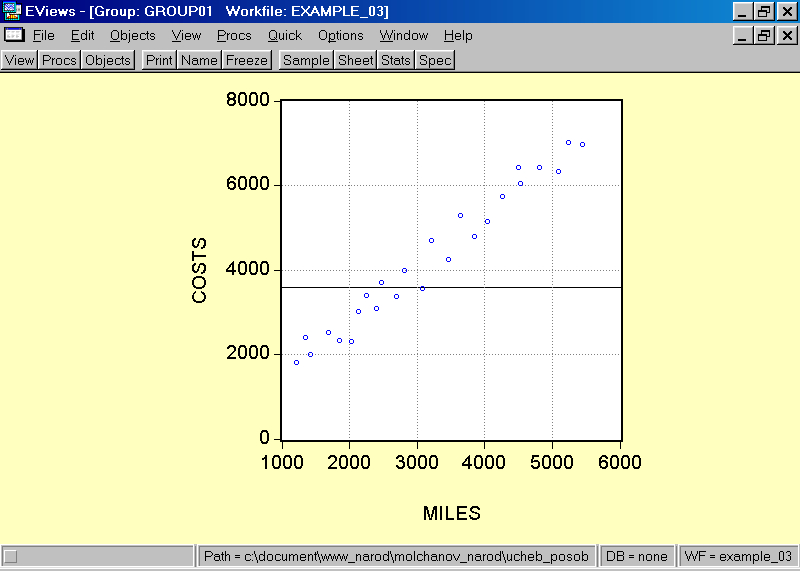The height and width of the screenshot is (571, 800).
Task: Click the Name toolbar button
Action: point(199,60)
